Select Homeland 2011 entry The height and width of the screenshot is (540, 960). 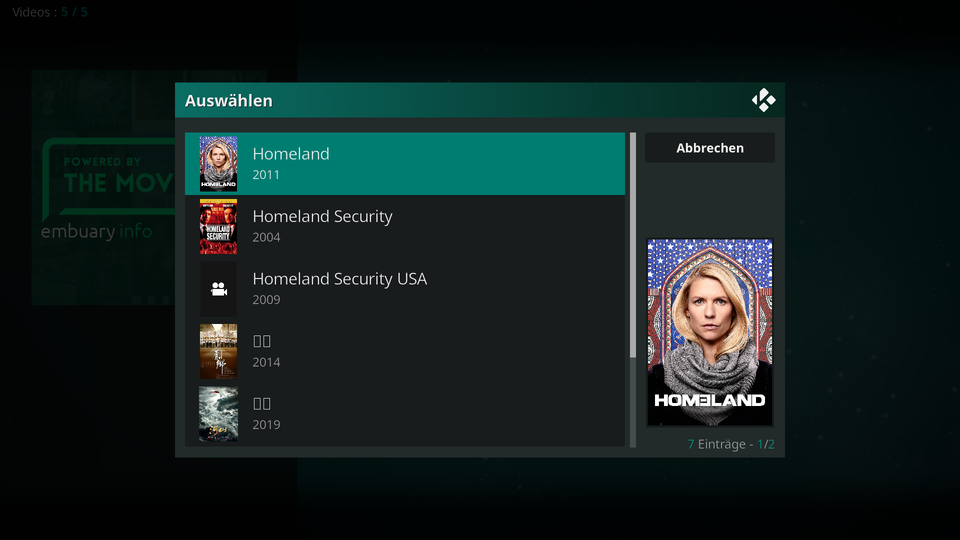click(x=405, y=163)
